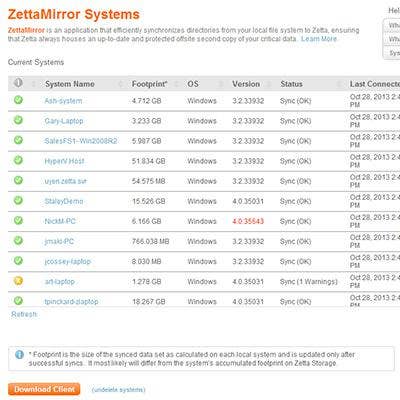400x400 pixels.
Task: Click green status icon for NickM-PC
Action: (18, 220)
